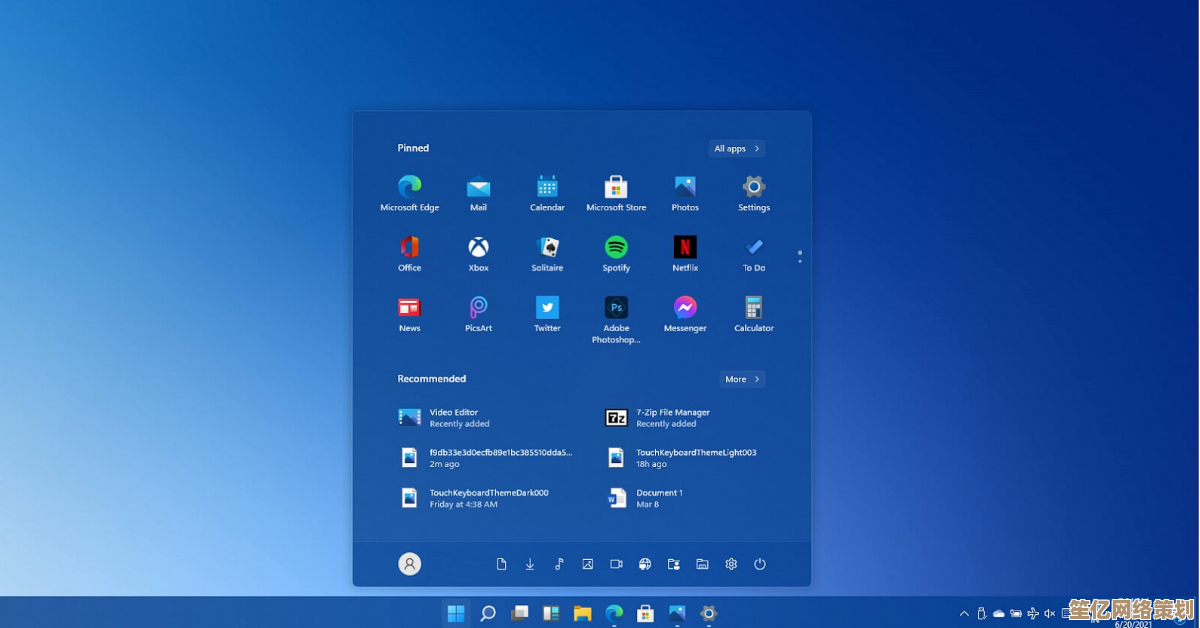
Task: Expand hidden system tray icons chevron
Action: (x=964, y=613)
